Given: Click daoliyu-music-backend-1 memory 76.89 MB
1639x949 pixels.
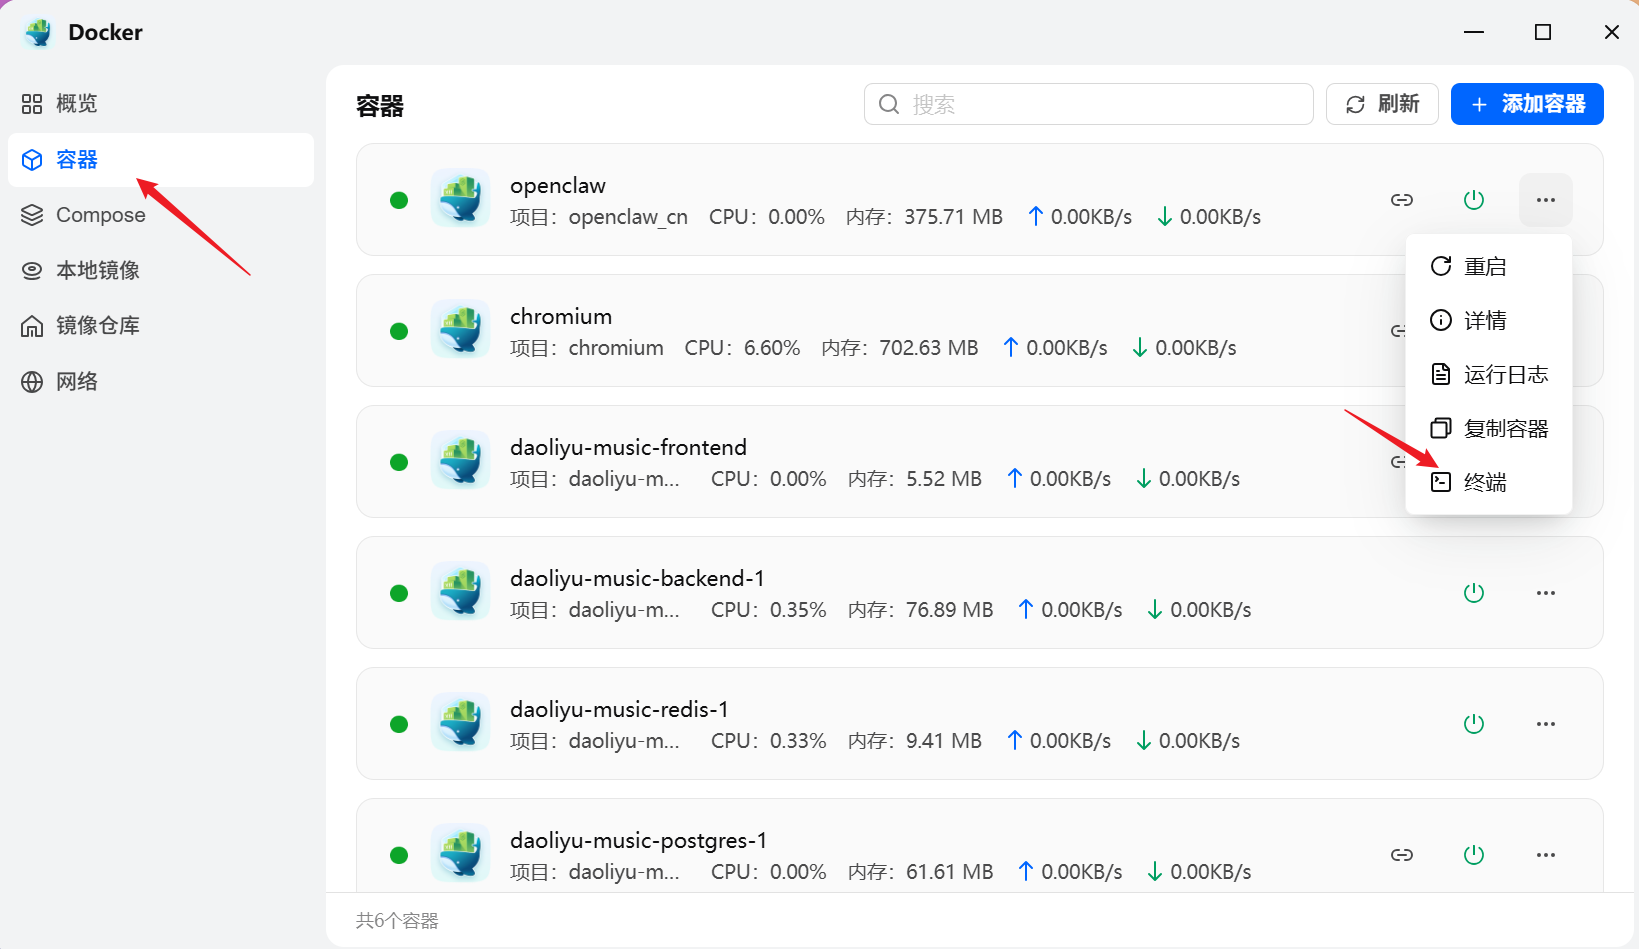Looking at the screenshot, I should coord(949,610).
